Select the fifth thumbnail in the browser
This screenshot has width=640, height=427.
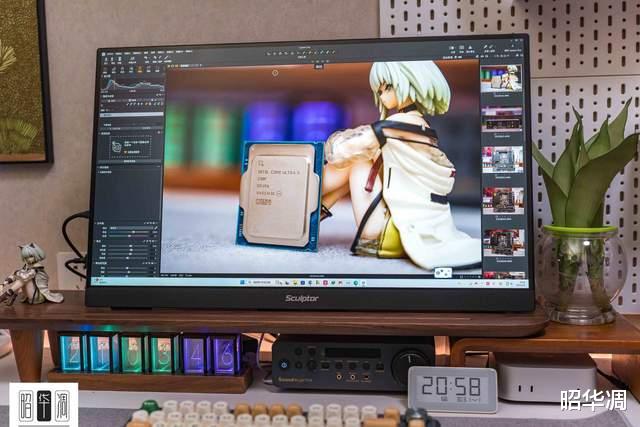click(x=504, y=242)
